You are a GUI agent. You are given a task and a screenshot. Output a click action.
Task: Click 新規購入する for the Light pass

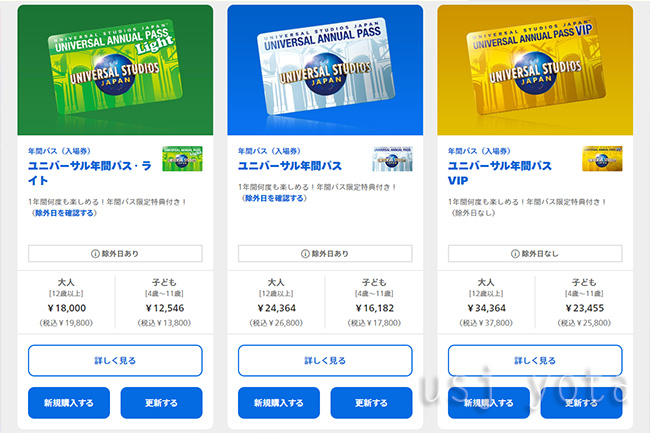(x=69, y=403)
